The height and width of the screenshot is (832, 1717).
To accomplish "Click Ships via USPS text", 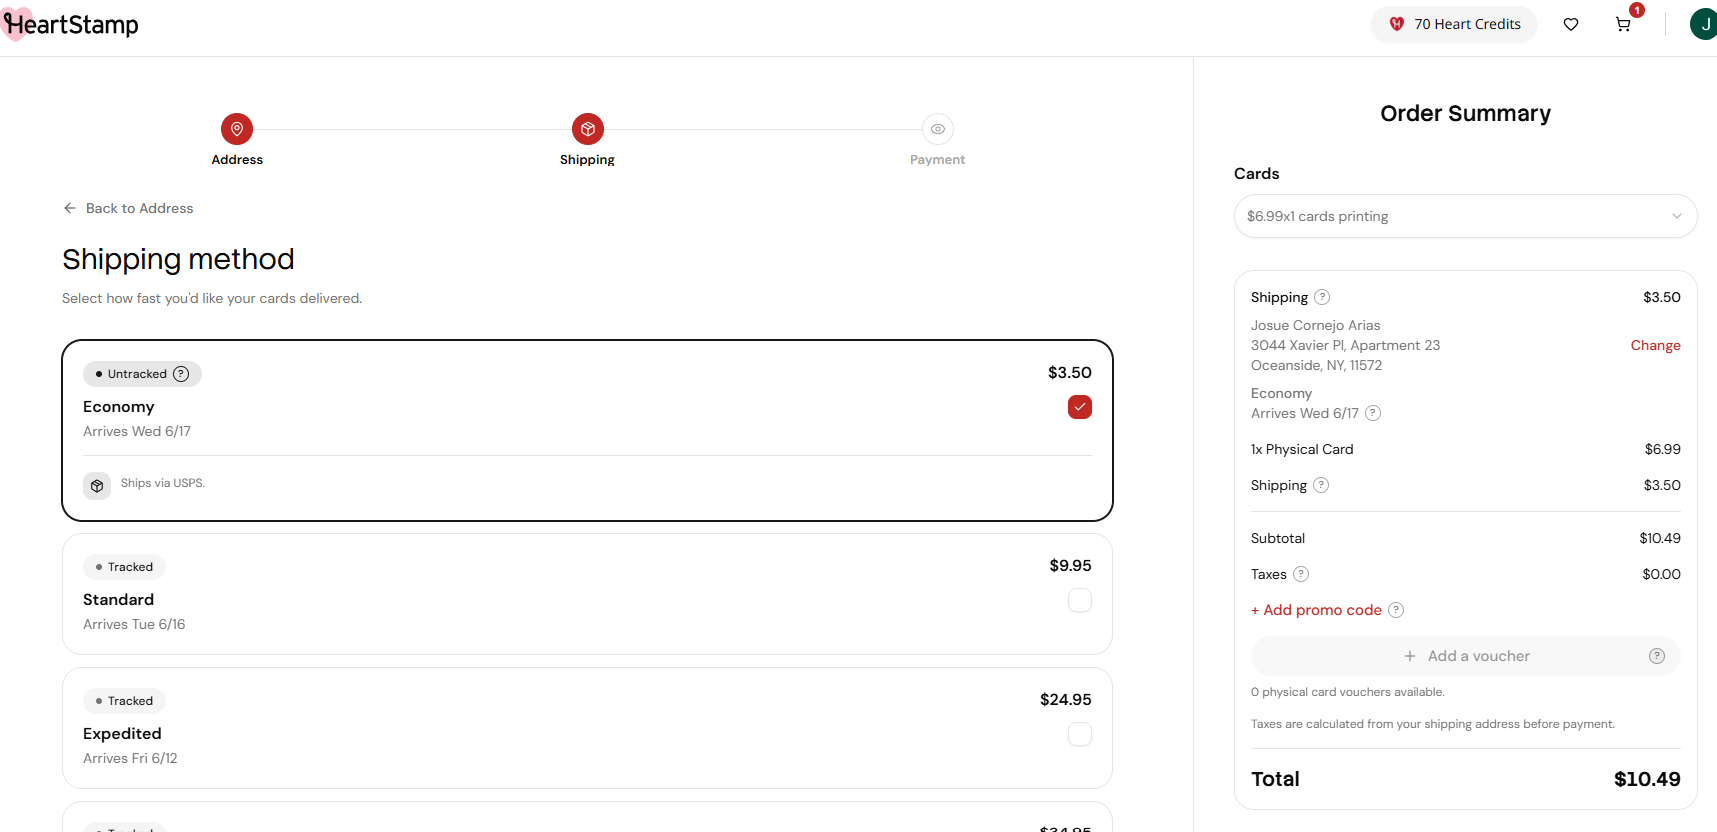I will pos(163,483).
